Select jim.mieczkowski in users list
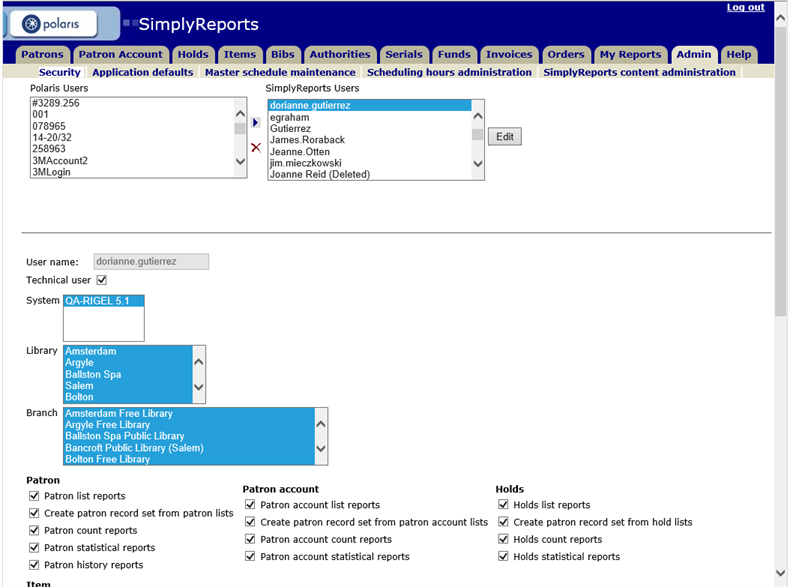The width and height of the screenshot is (790, 587). 370,163
